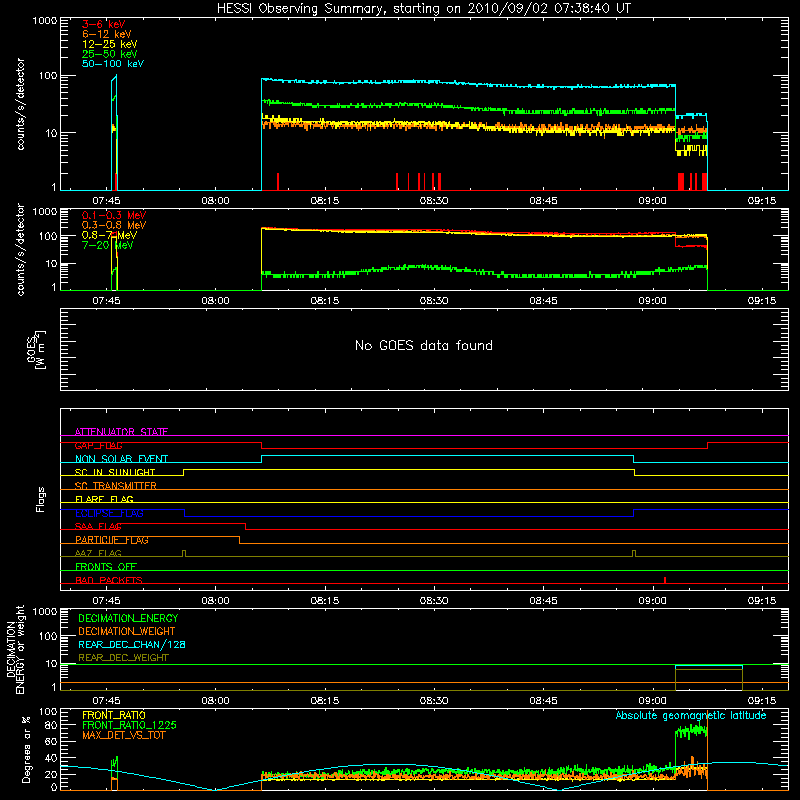800x800 pixels.
Task: Select the 50-100 keV legend label
Action: point(113,64)
